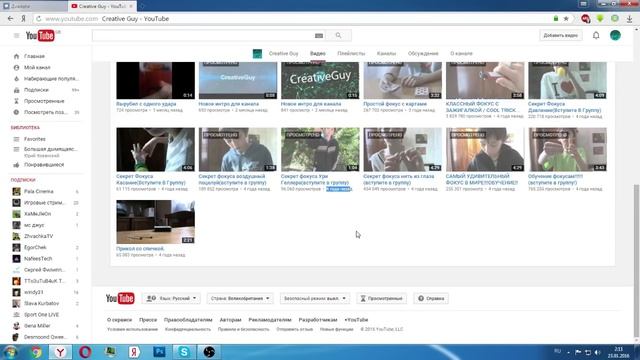Launch Chrome from the taskbar
640x360 pixels.
[x=36, y=352]
